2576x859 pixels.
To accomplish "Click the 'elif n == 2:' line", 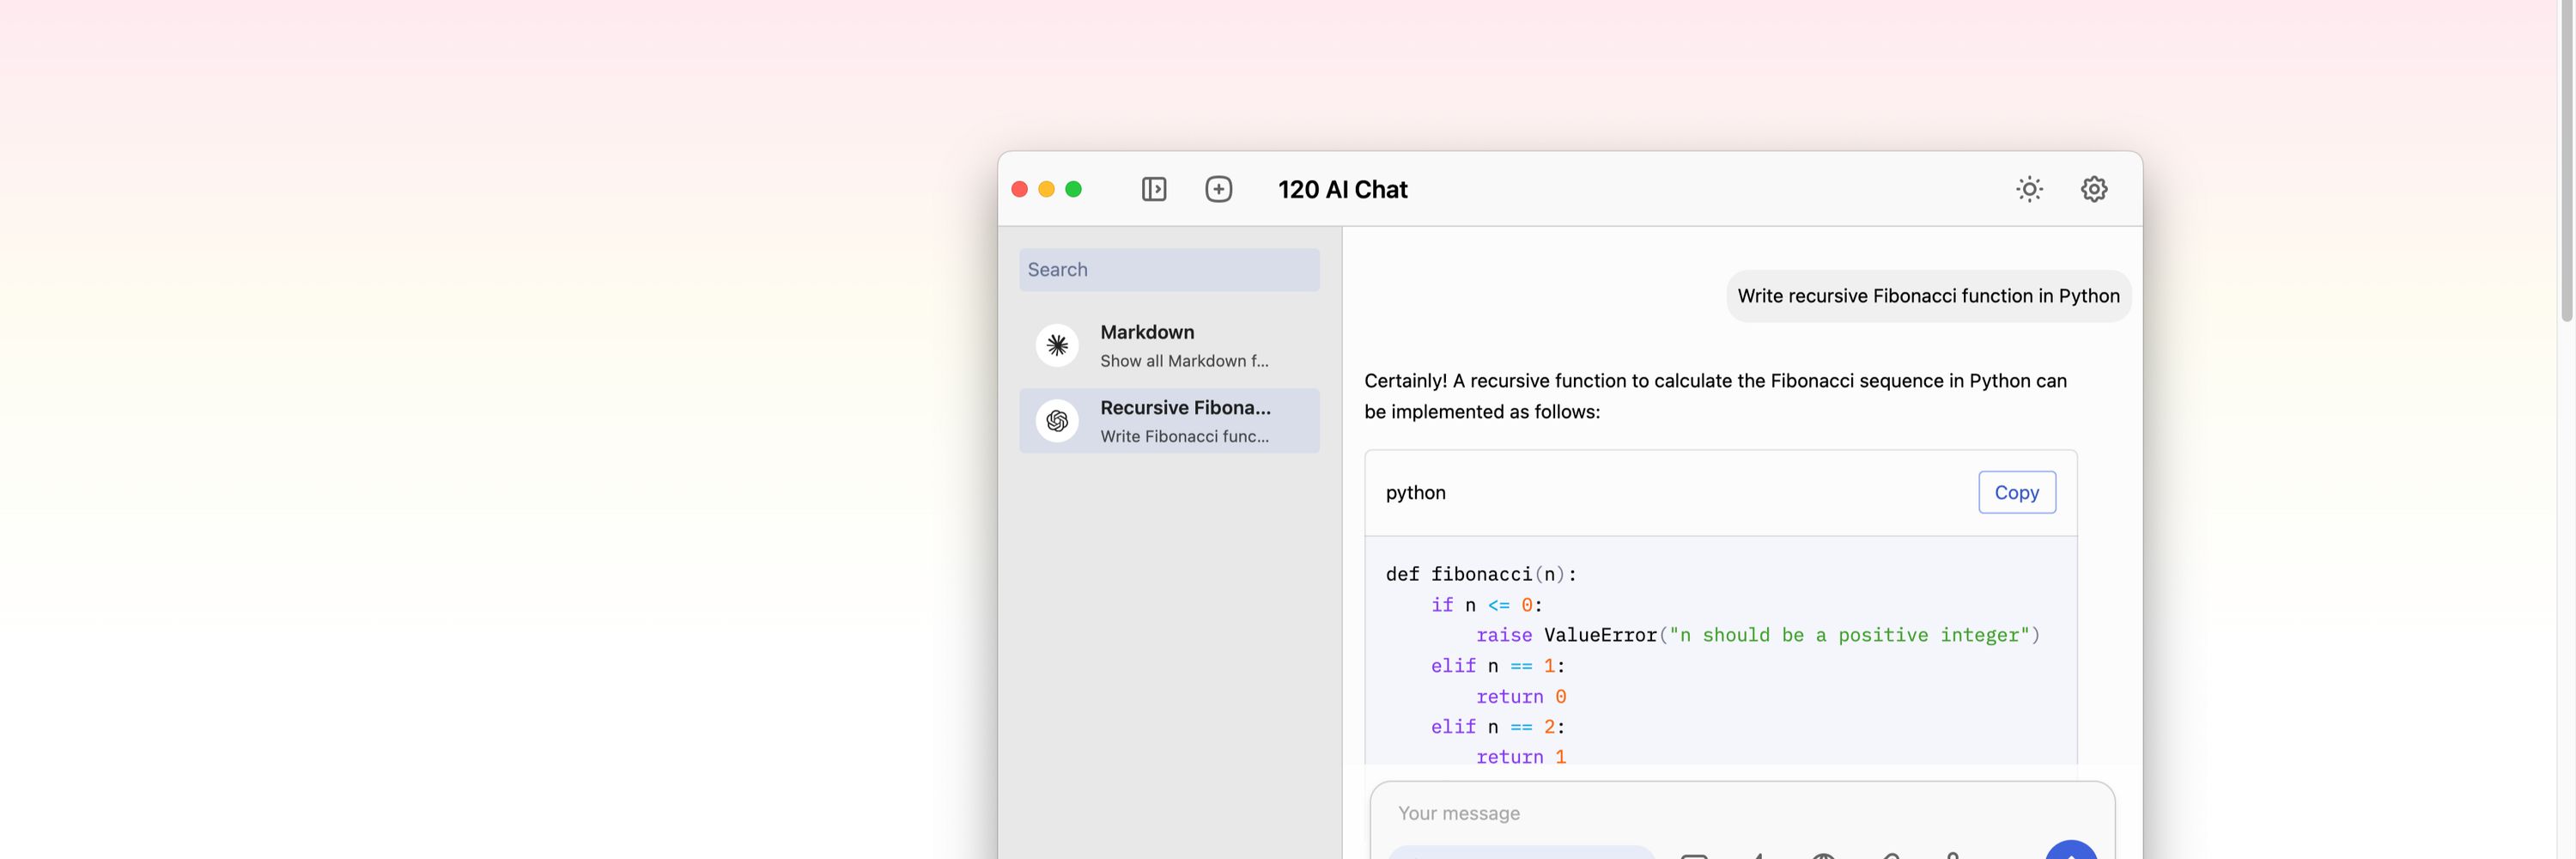I will click(x=1497, y=727).
